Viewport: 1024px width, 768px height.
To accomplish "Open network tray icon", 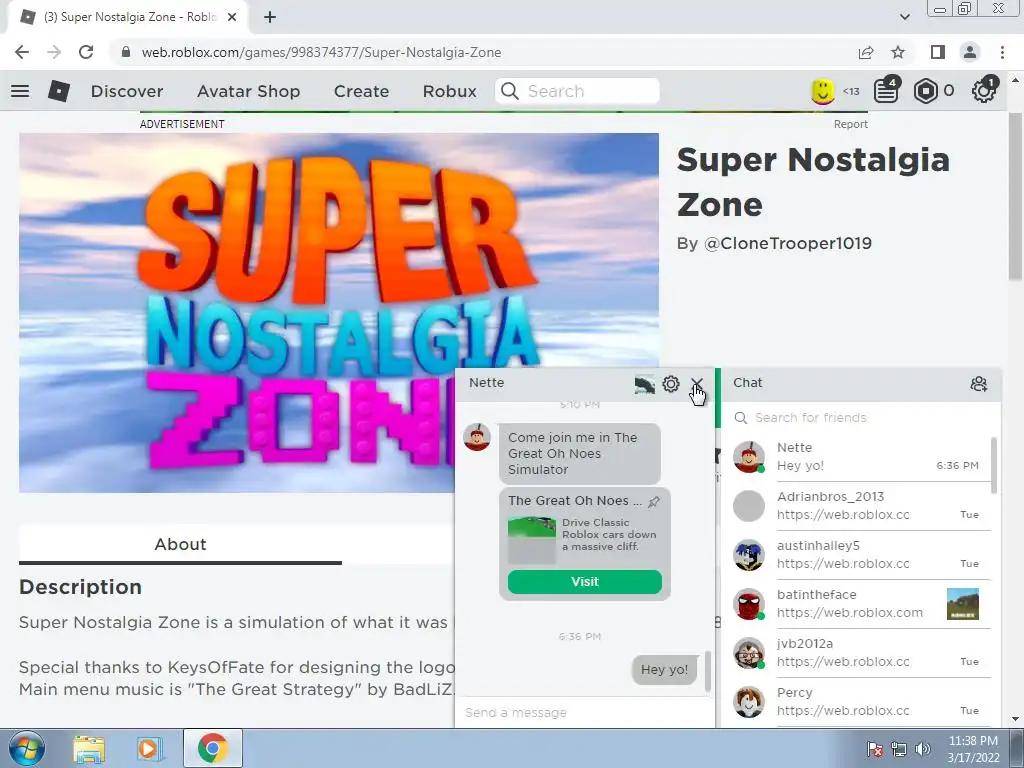I will [899, 749].
